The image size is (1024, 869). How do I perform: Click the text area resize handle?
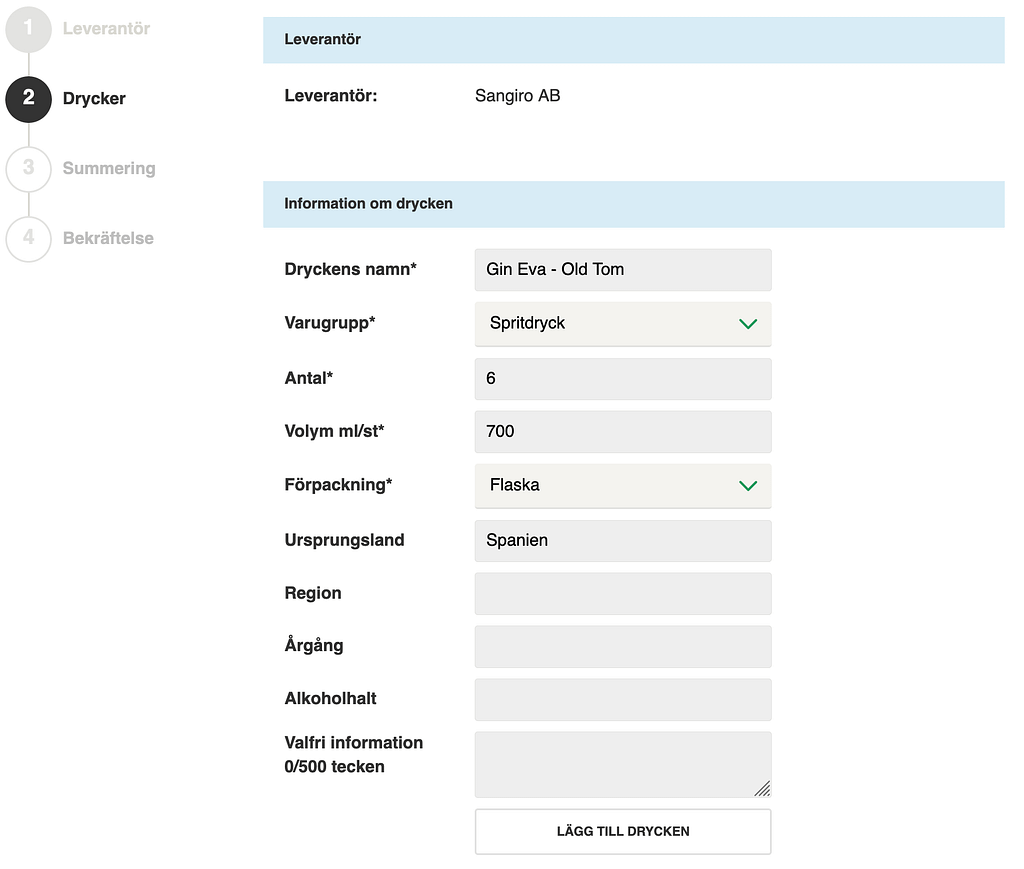point(763,789)
